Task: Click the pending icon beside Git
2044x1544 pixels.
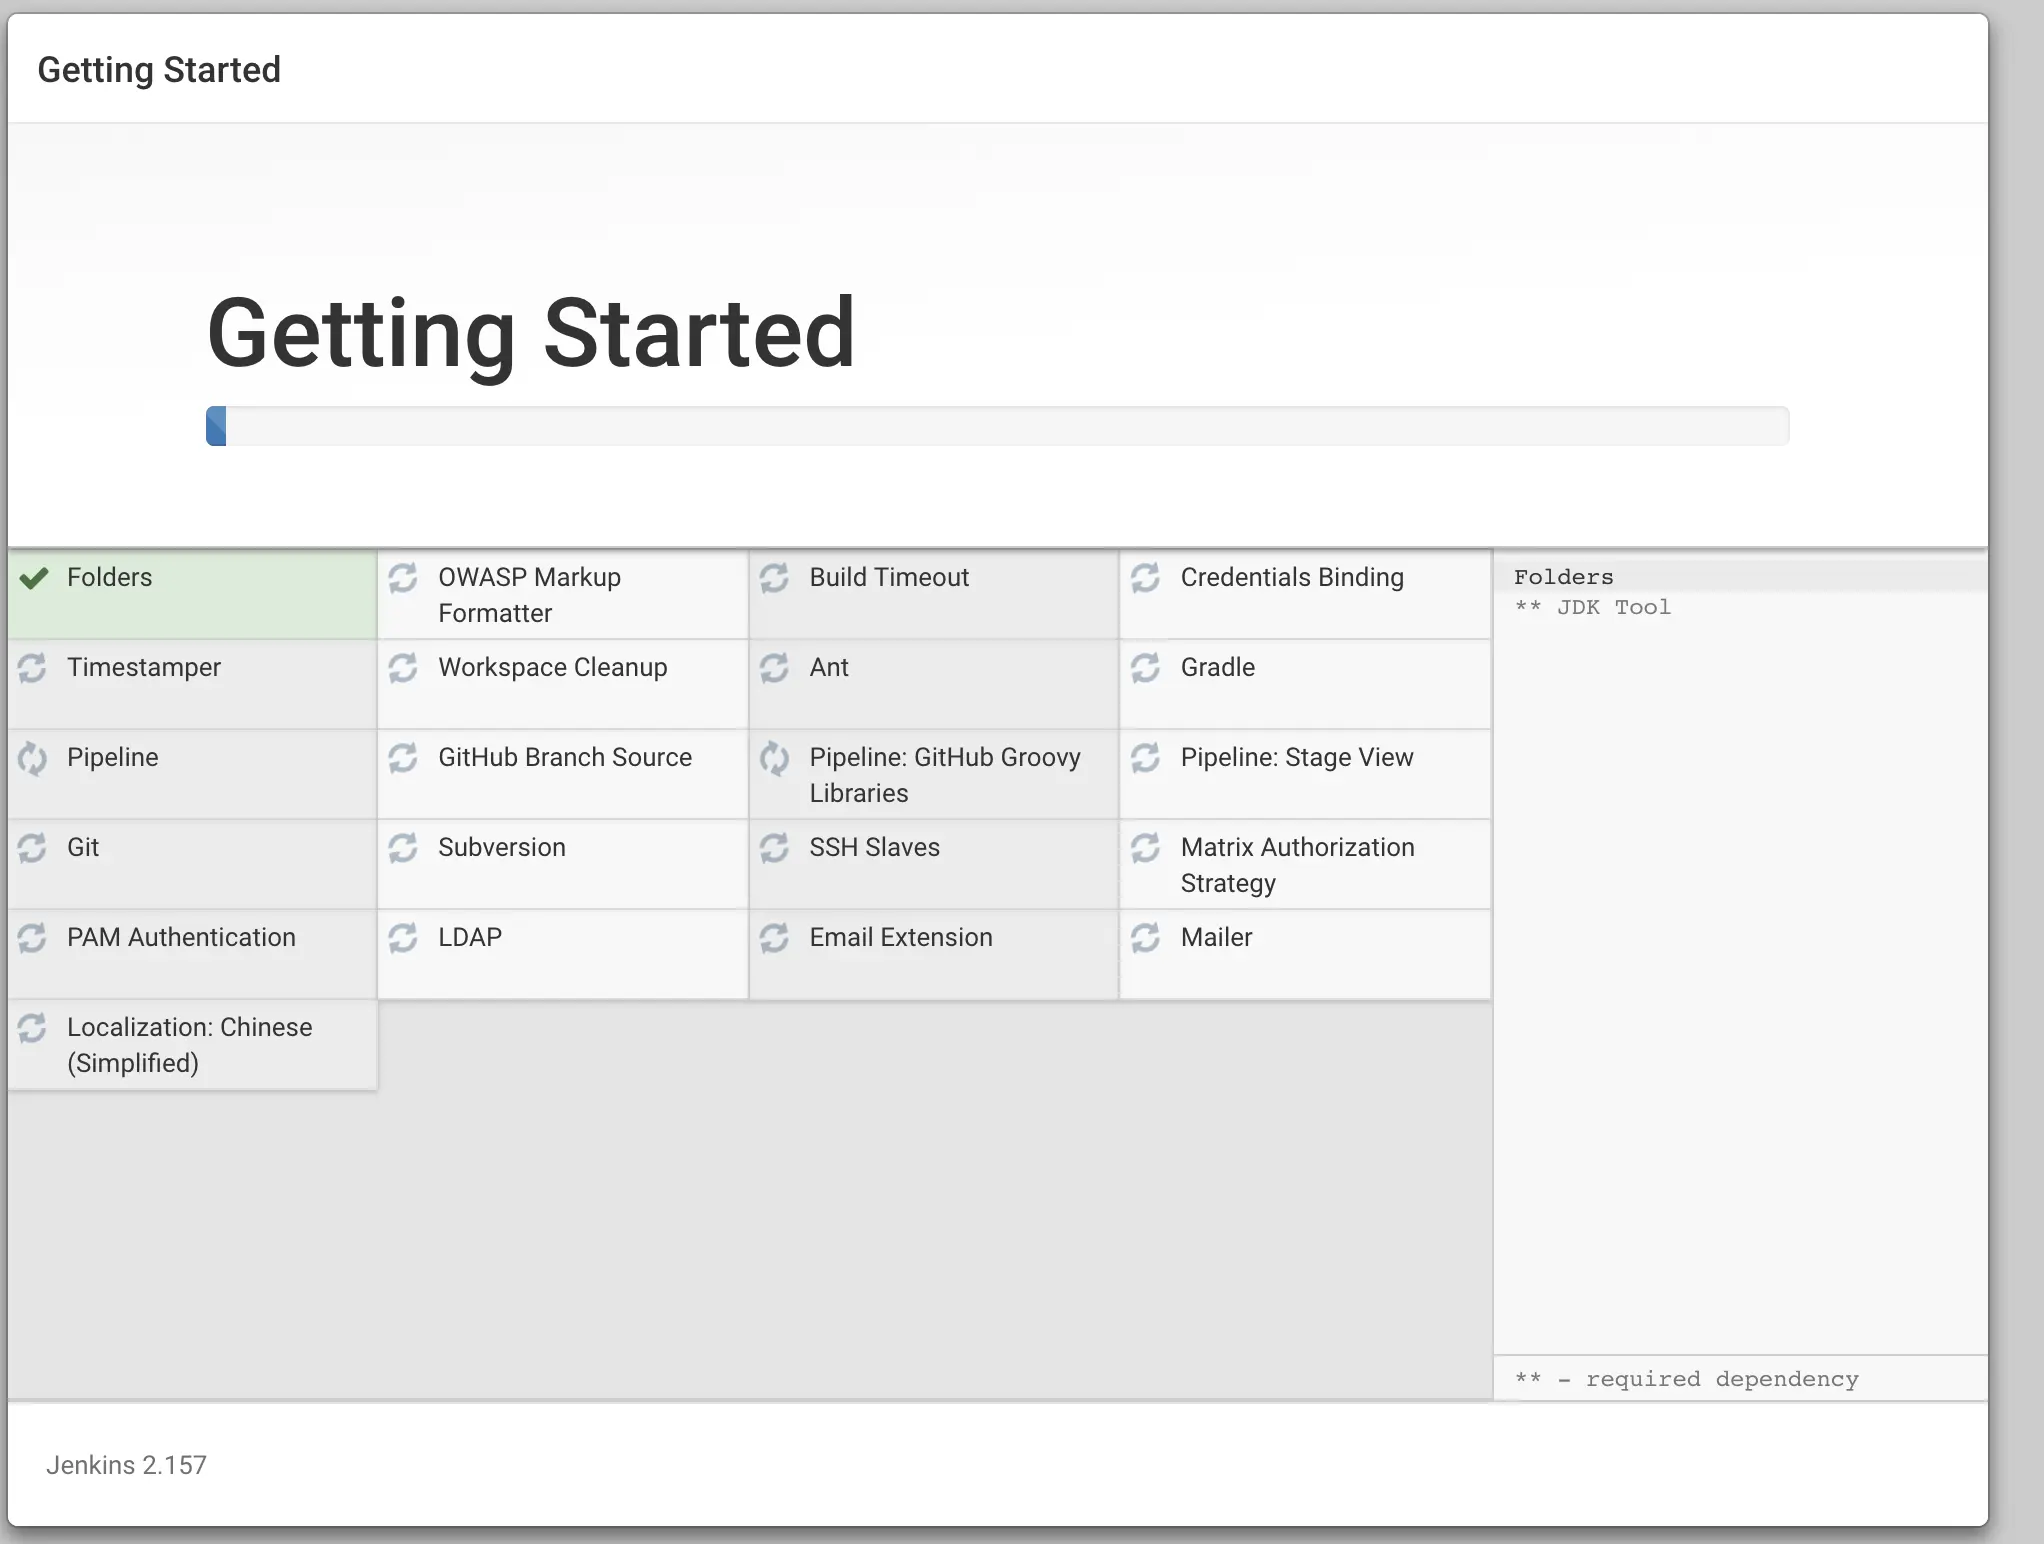Action: (x=32, y=848)
